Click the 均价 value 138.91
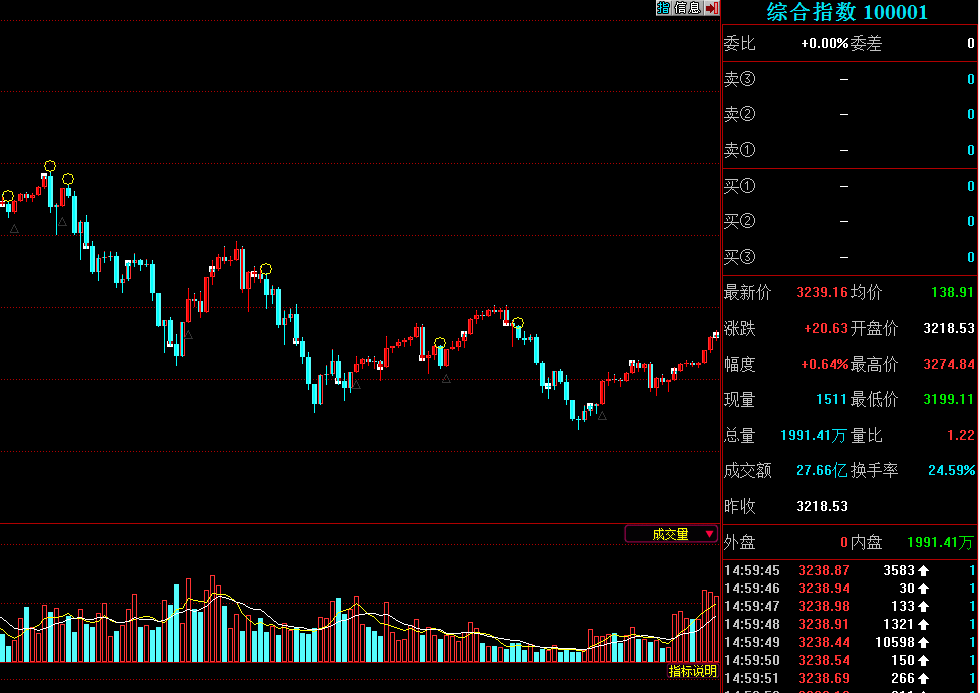This screenshot has width=980, height=693. [x=952, y=292]
